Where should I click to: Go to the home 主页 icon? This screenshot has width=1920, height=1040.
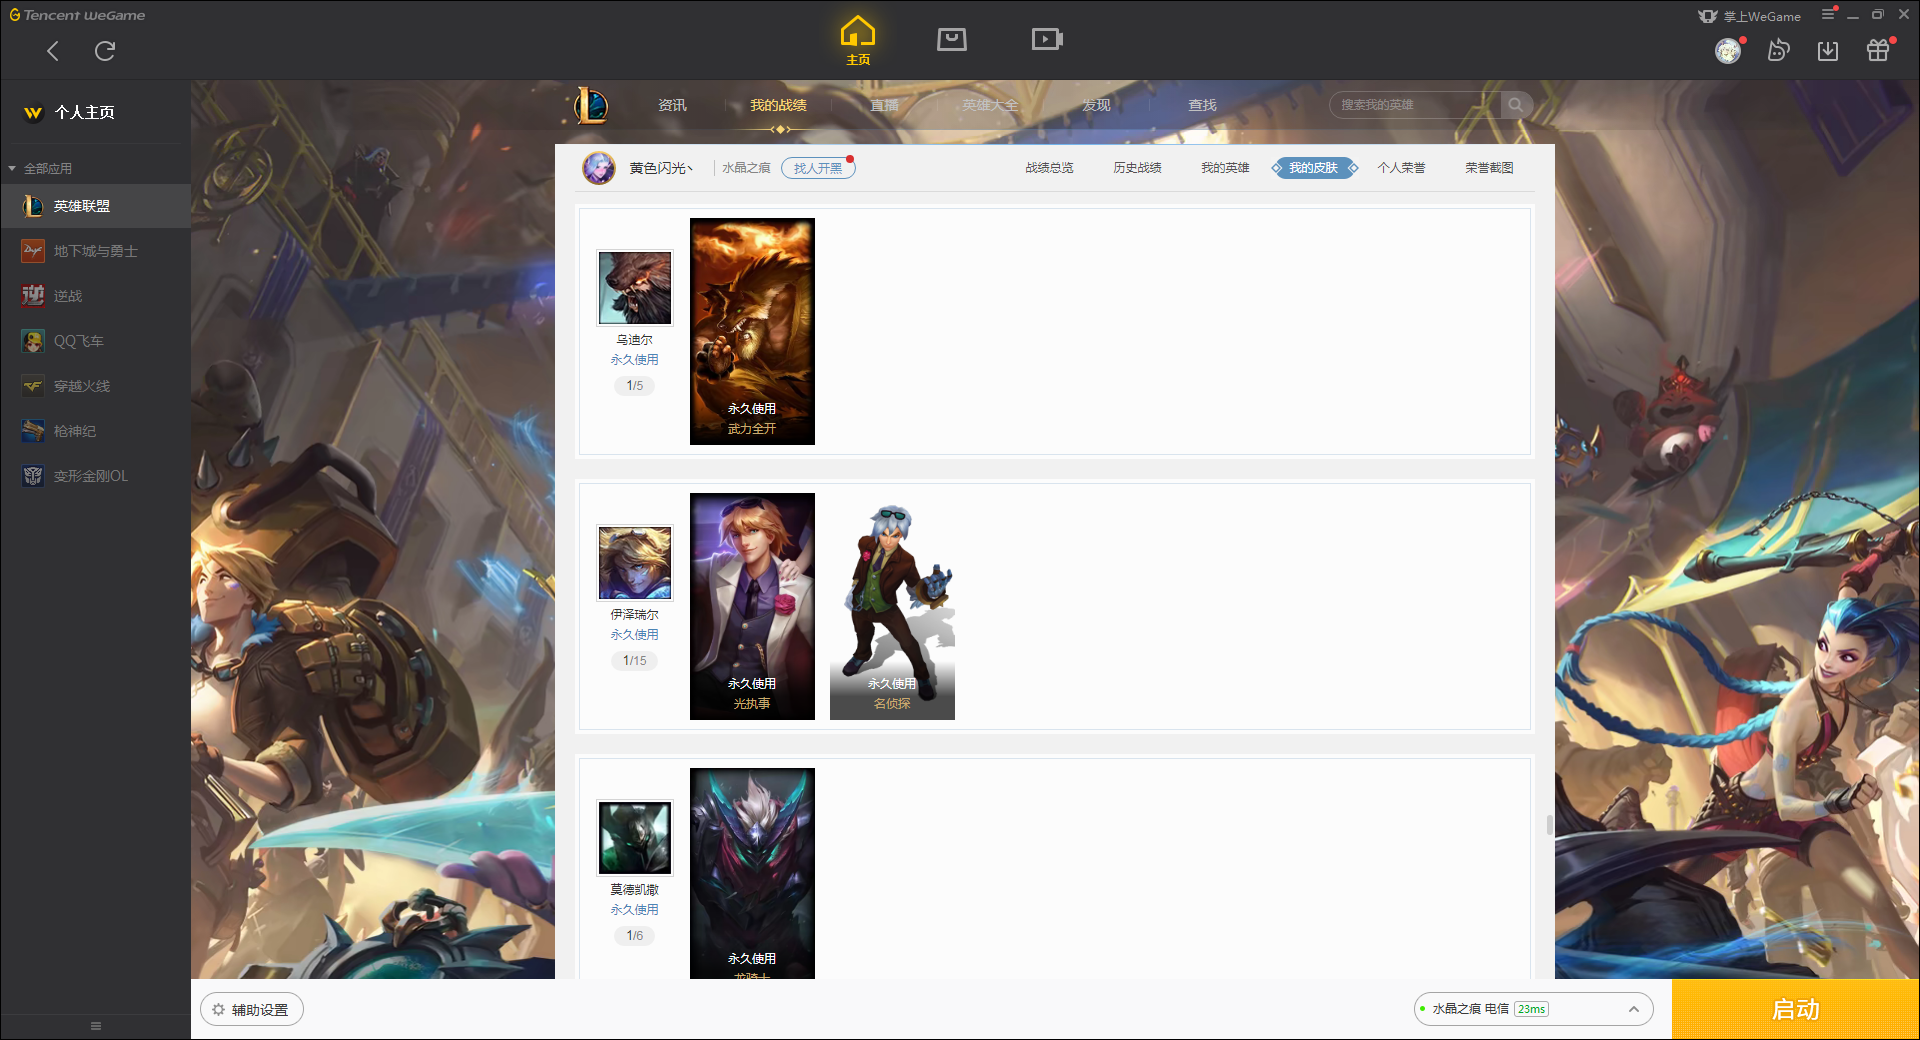click(857, 40)
